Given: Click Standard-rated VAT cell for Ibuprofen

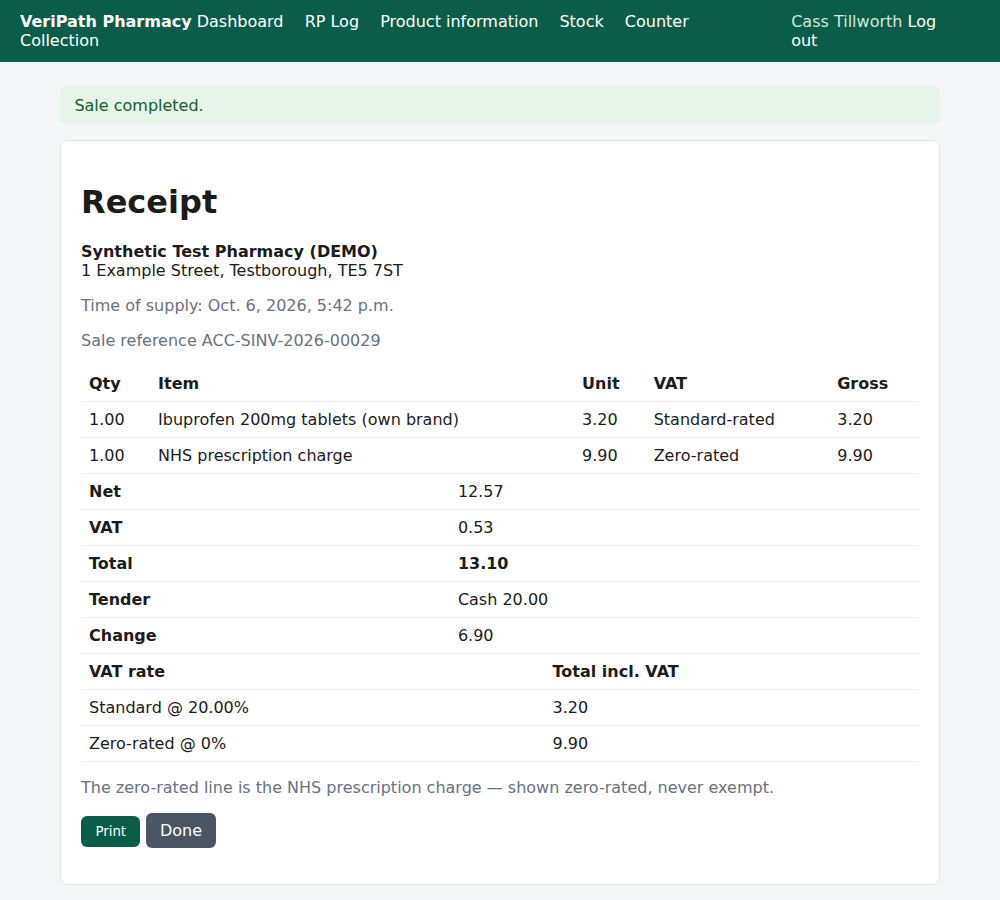Looking at the screenshot, I should pyautogui.click(x=714, y=420).
